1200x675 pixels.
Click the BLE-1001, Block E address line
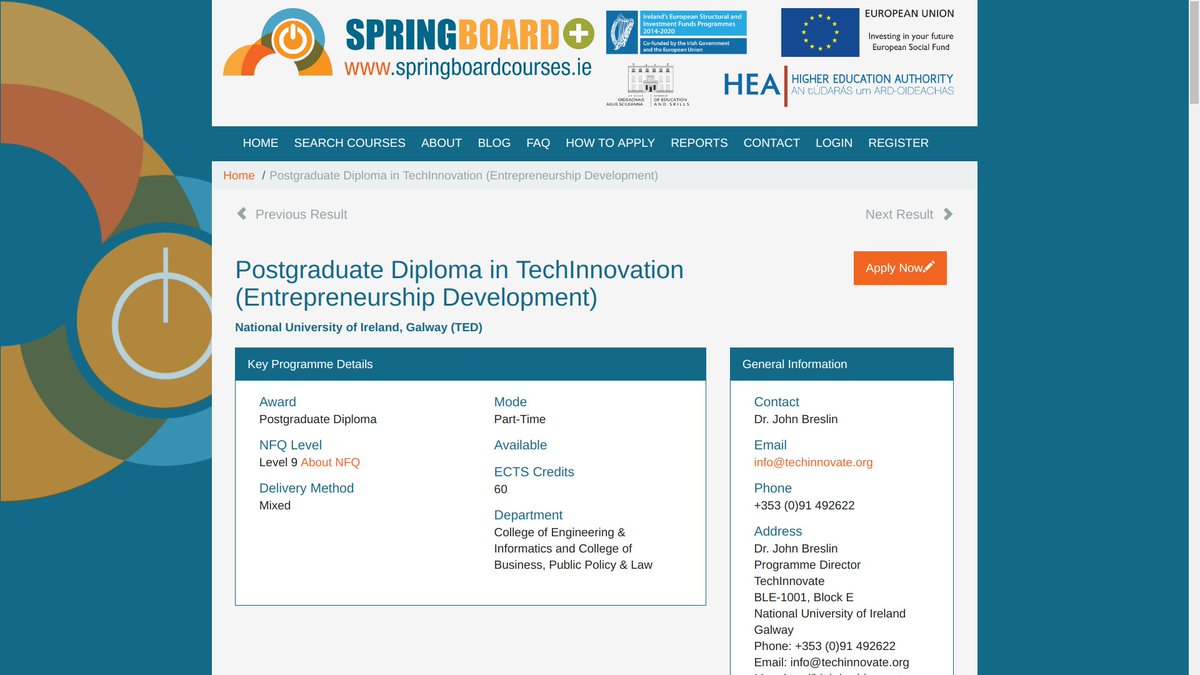806,597
